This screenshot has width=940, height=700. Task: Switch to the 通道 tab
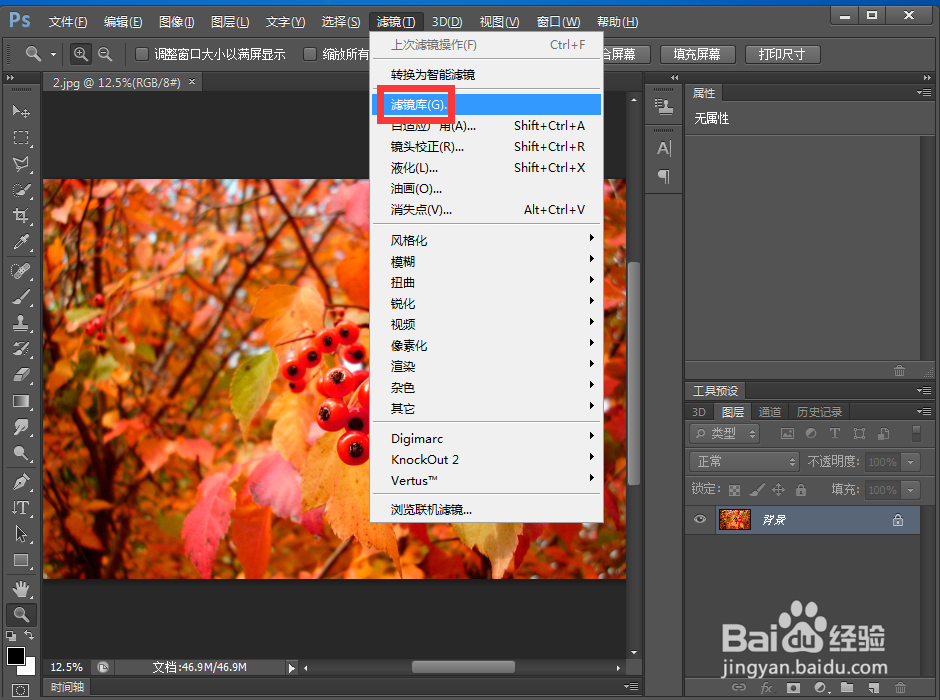coord(770,412)
